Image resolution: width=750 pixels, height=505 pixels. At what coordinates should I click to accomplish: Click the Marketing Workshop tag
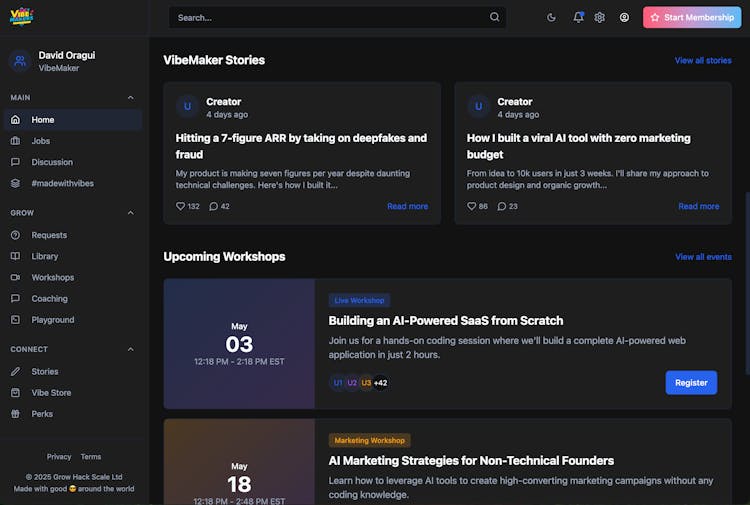(x=369, y=440)
